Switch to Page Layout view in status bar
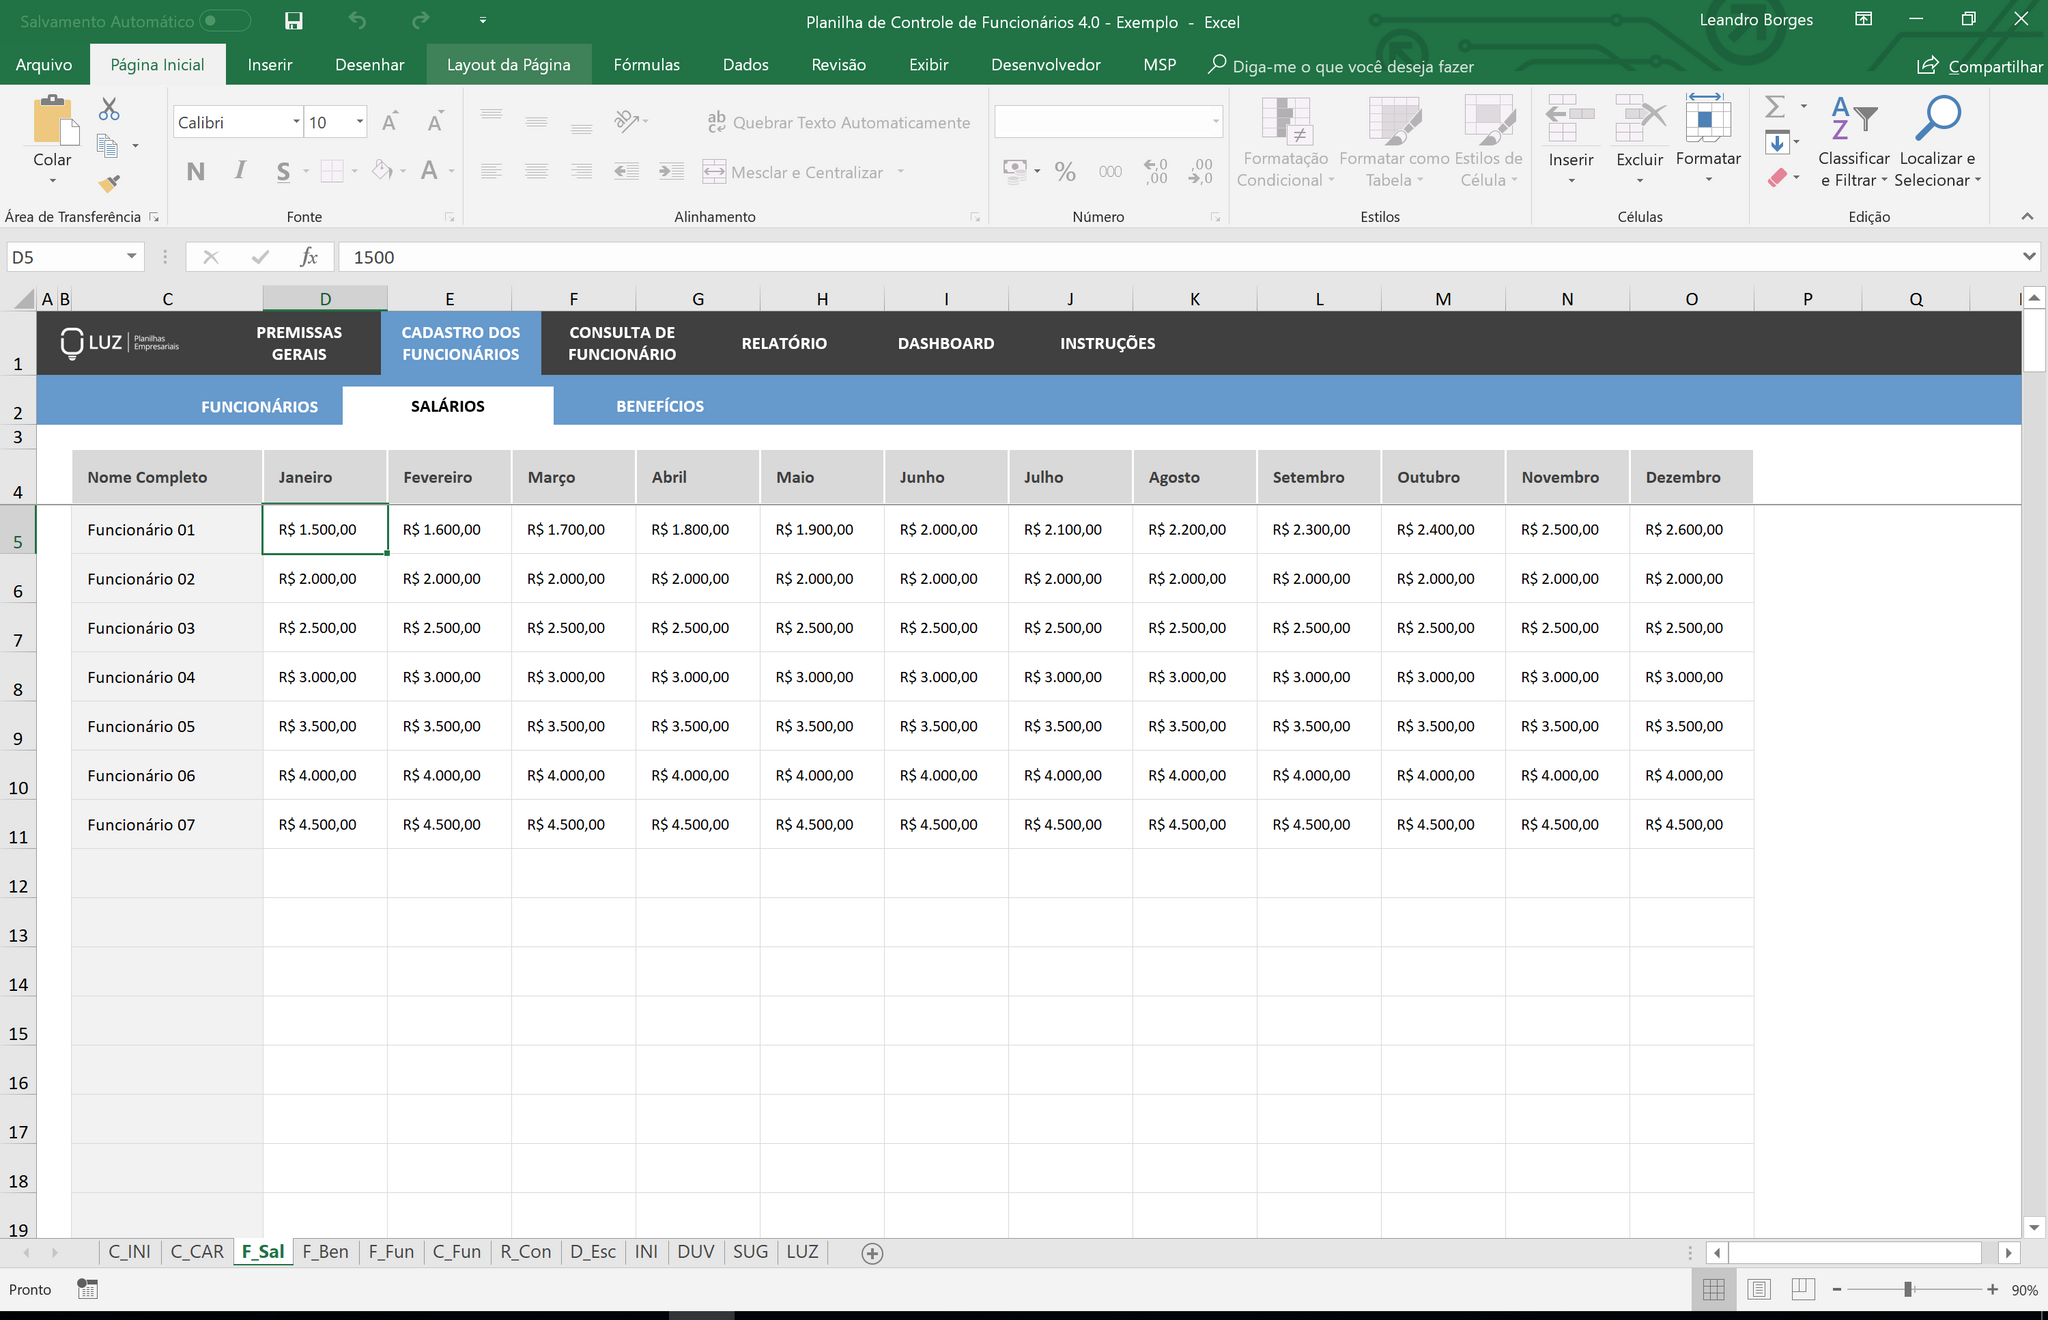 click(1759, 1290)
